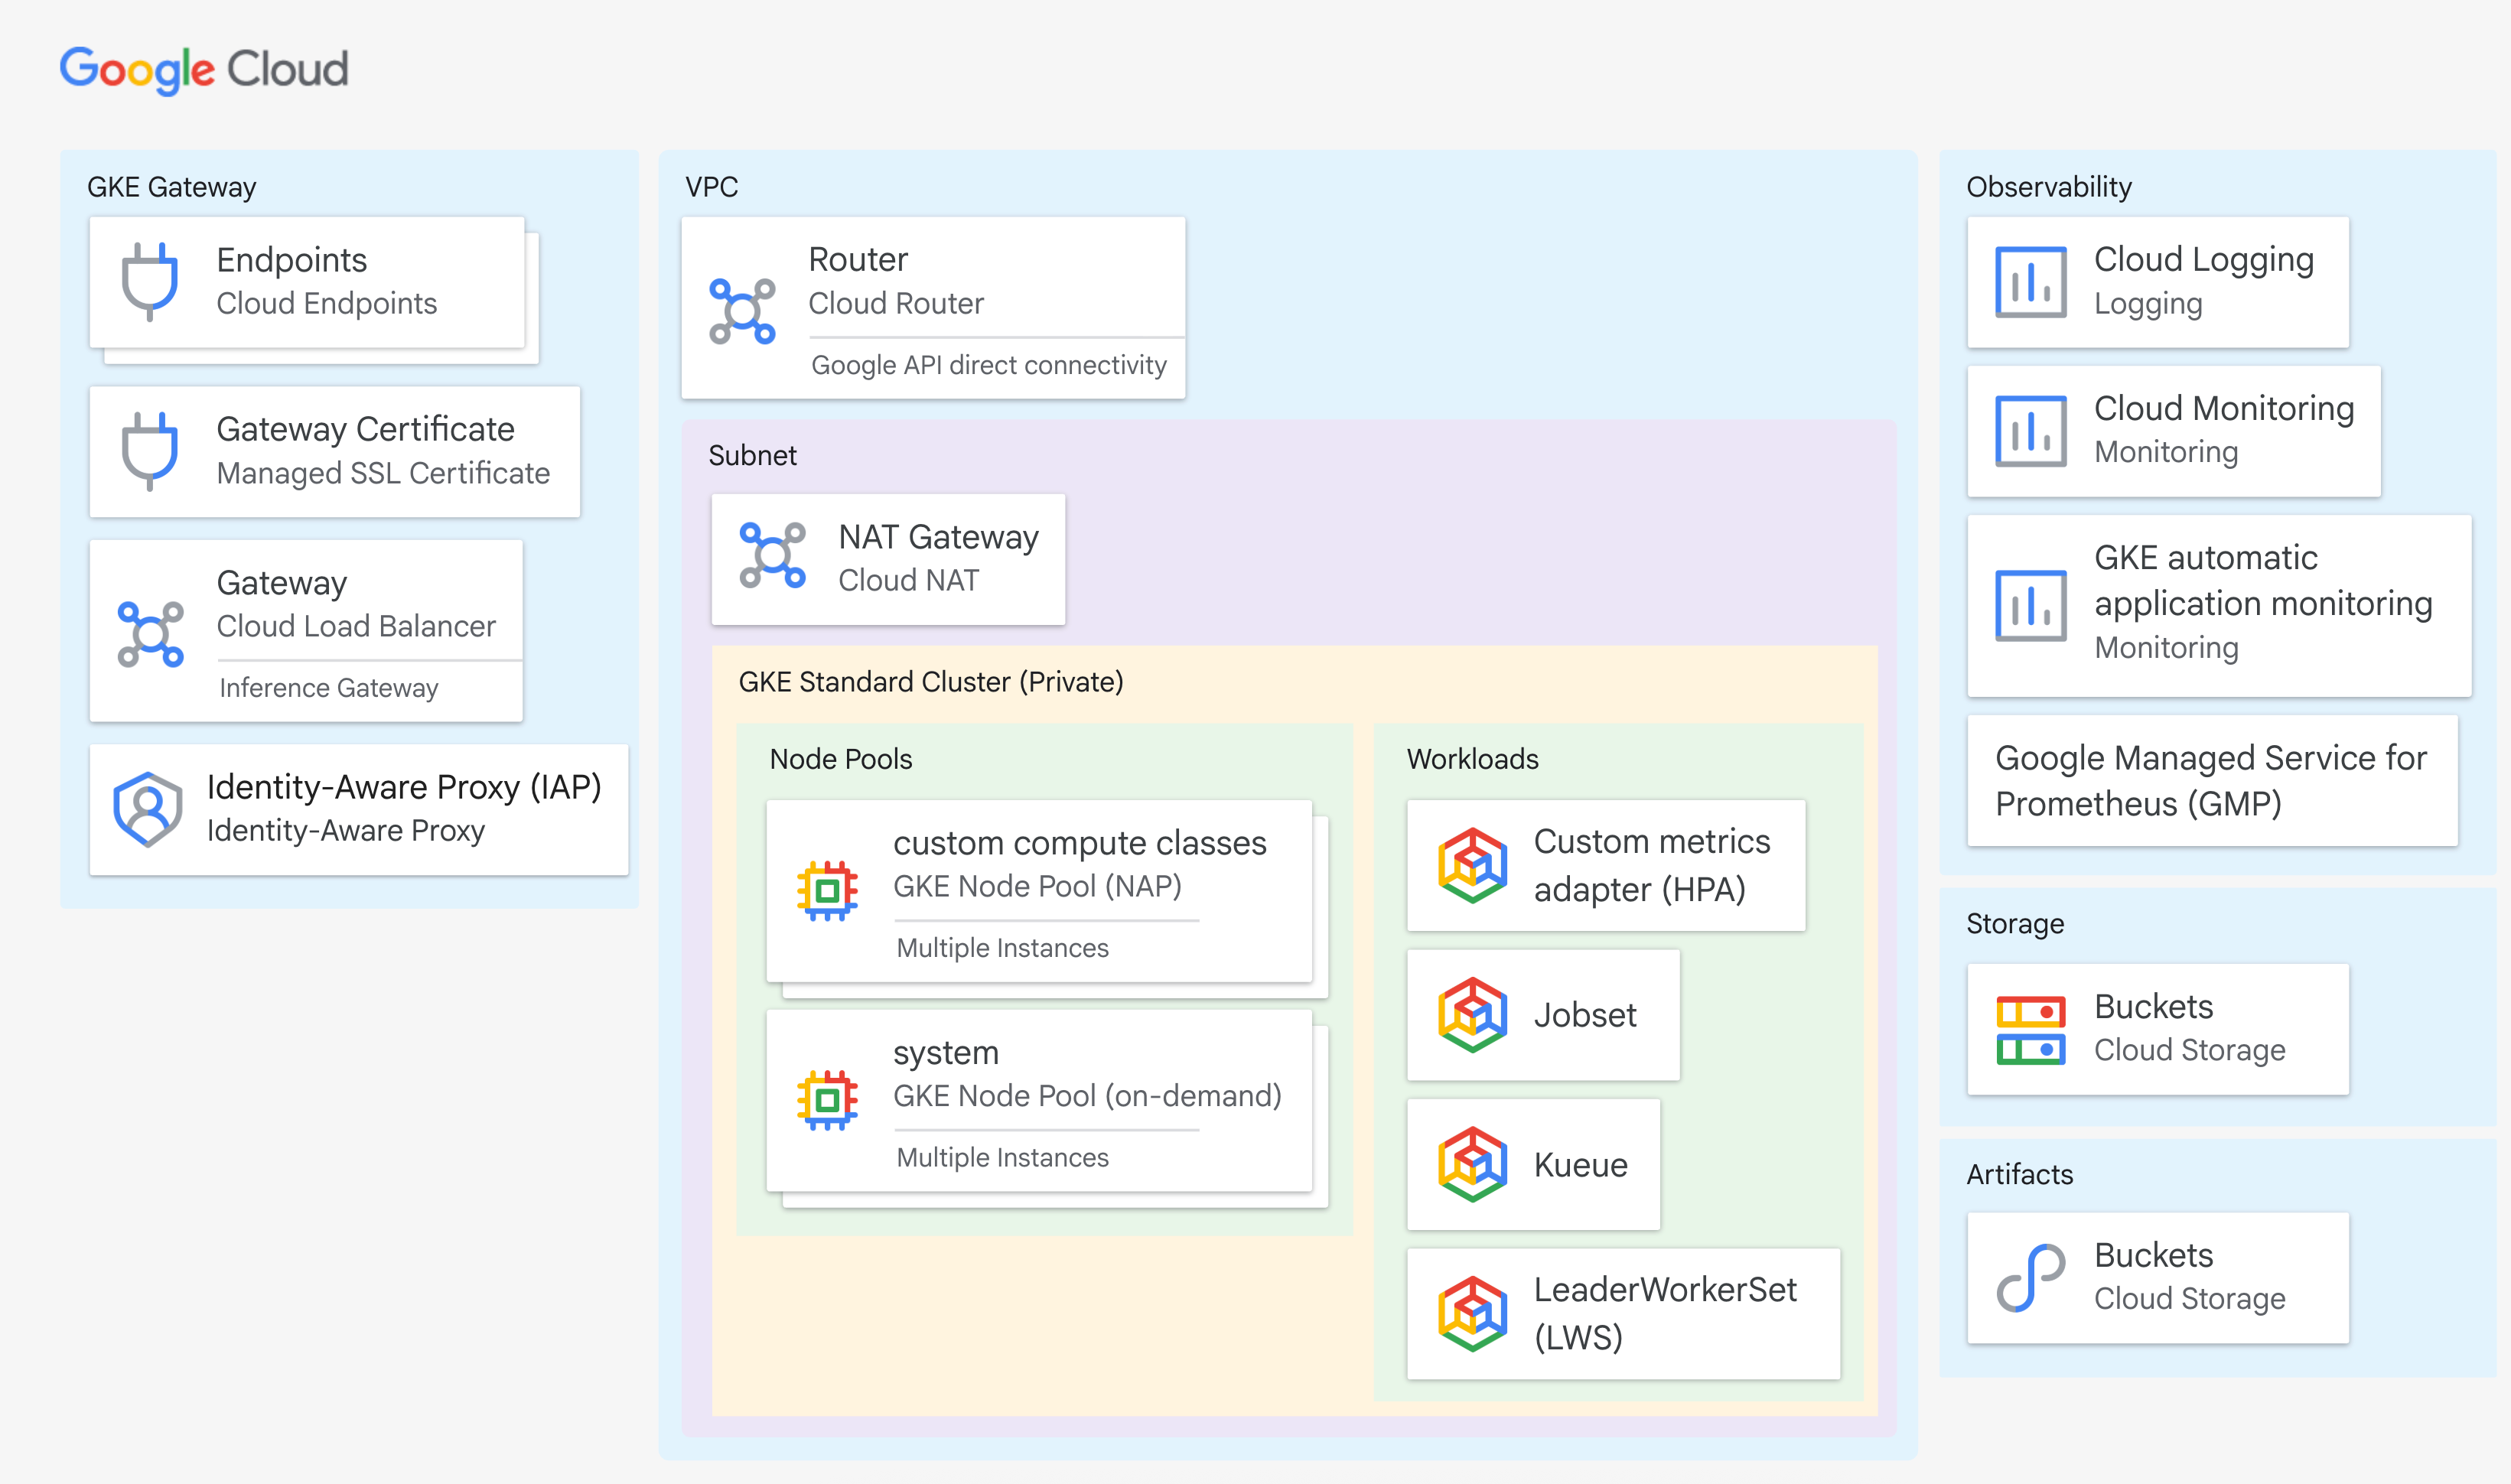Select the 'Jobset' workload label
The width and height of the screenshot is (2511, 1484).
tap(1585, 1015)
